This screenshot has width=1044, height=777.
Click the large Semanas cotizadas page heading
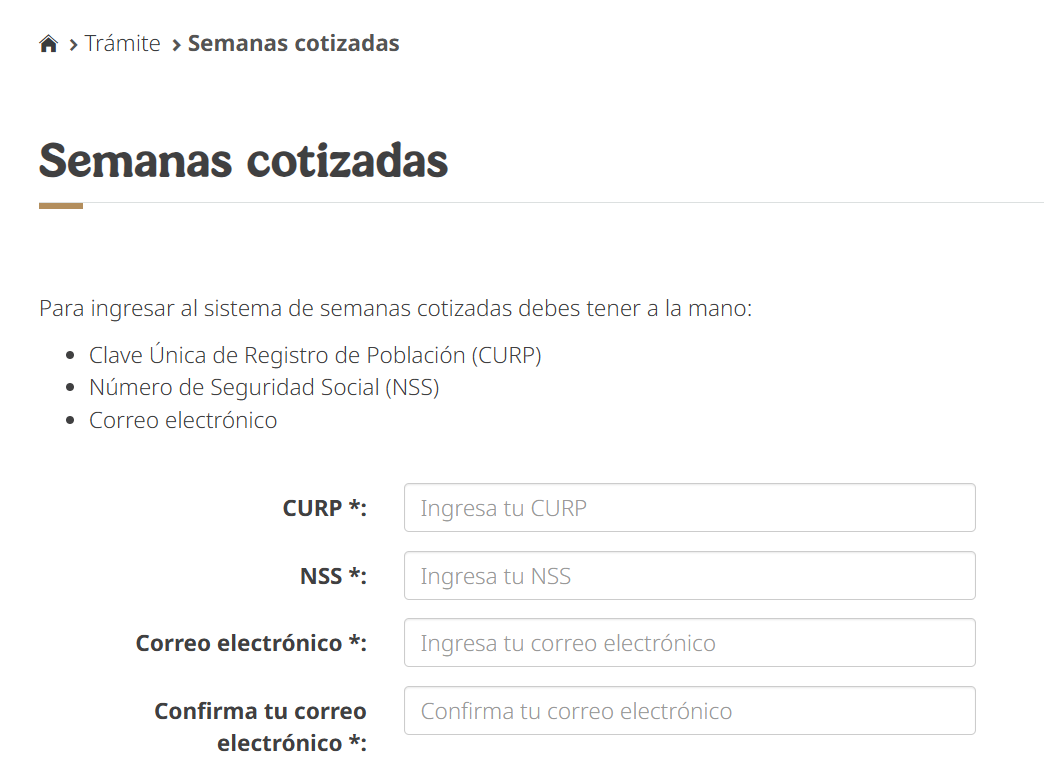pos(243,160)
